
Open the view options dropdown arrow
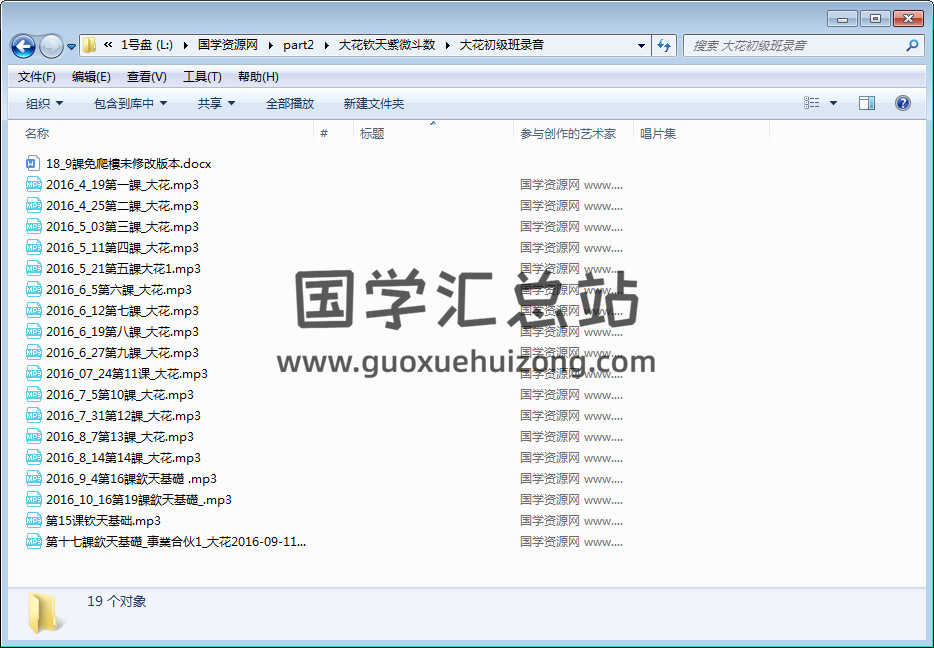[833, 103]
